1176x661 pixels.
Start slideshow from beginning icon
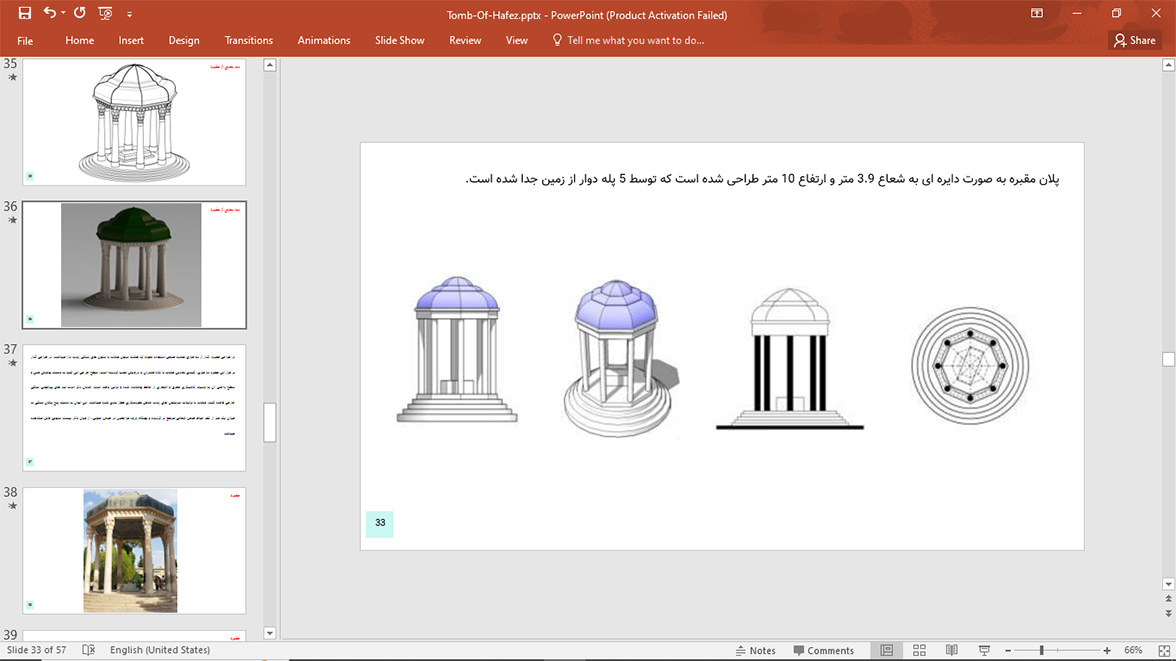pos(105,14)
